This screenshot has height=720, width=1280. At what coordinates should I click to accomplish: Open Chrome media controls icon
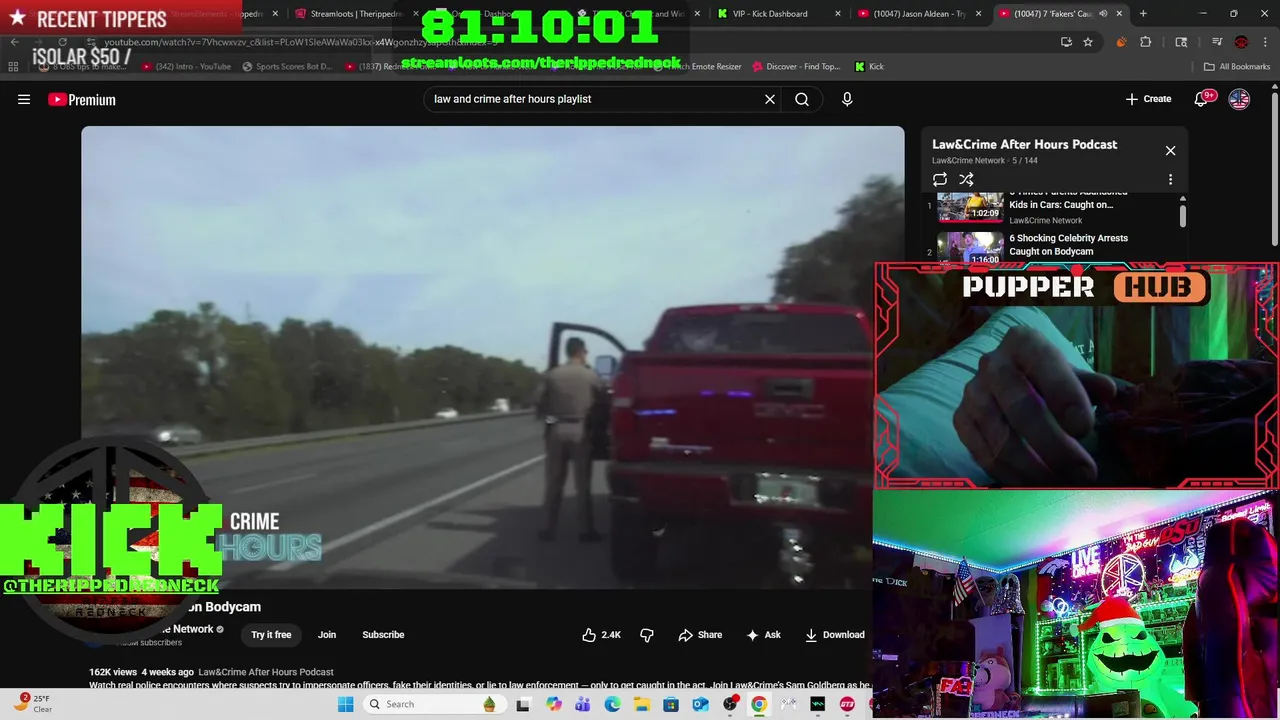(x=1217, y=42)
